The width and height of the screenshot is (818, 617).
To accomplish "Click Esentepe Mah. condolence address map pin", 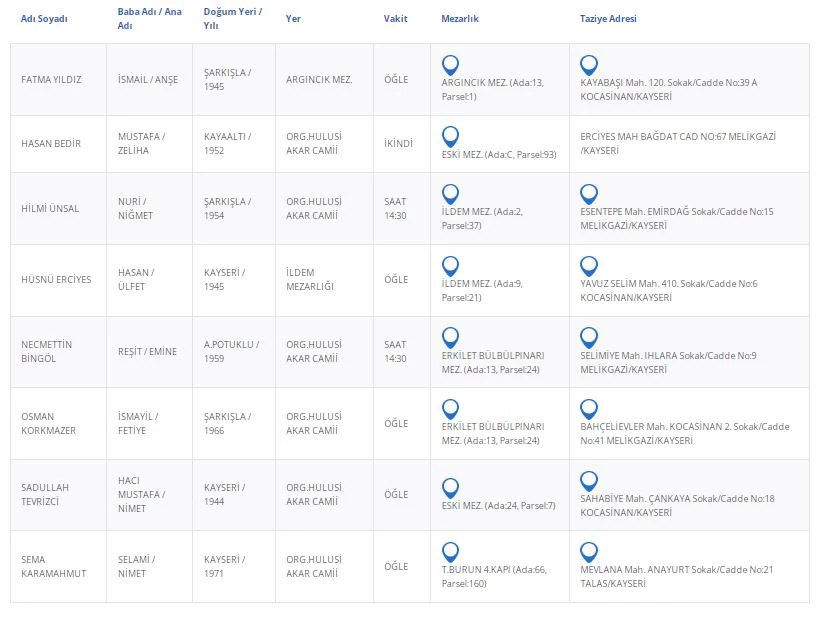I will [x=589, y=193].
